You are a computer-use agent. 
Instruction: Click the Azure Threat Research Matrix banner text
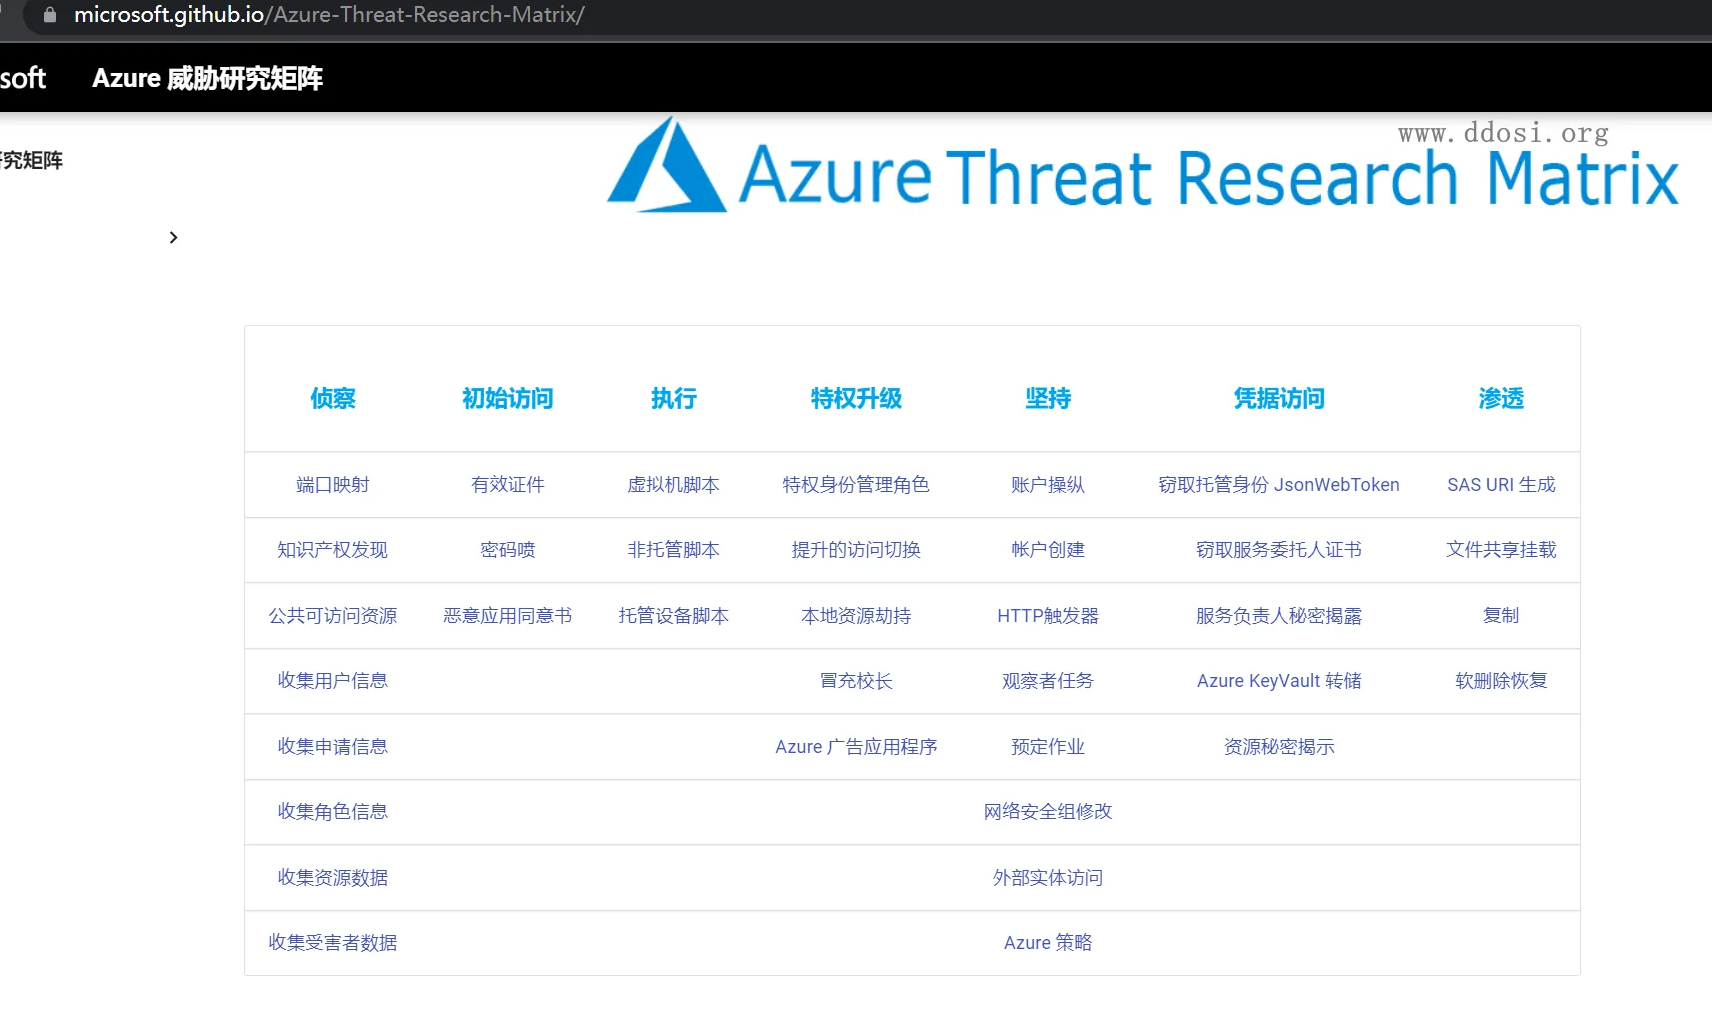pos(1208,177)
